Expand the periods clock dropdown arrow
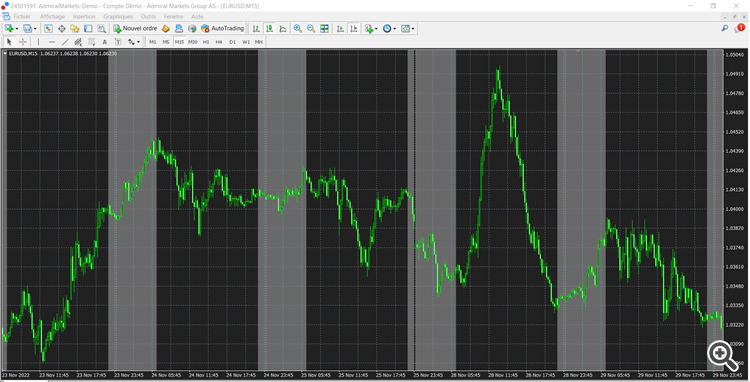Screen dimensions: 750x382 [x=395, y=29]
